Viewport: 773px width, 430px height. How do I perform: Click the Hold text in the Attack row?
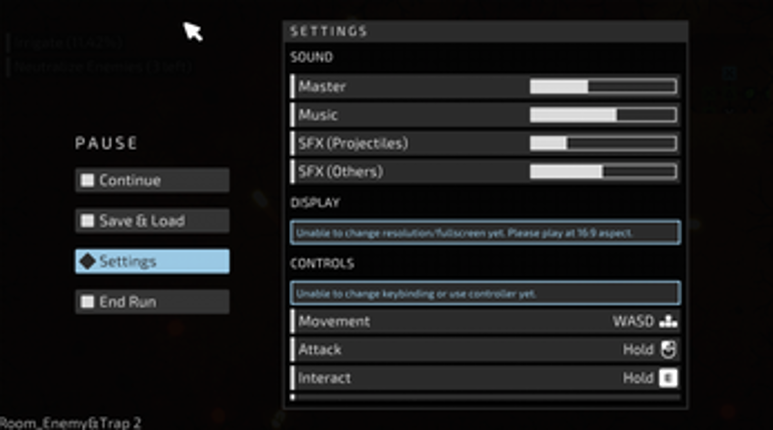[638, 350]
